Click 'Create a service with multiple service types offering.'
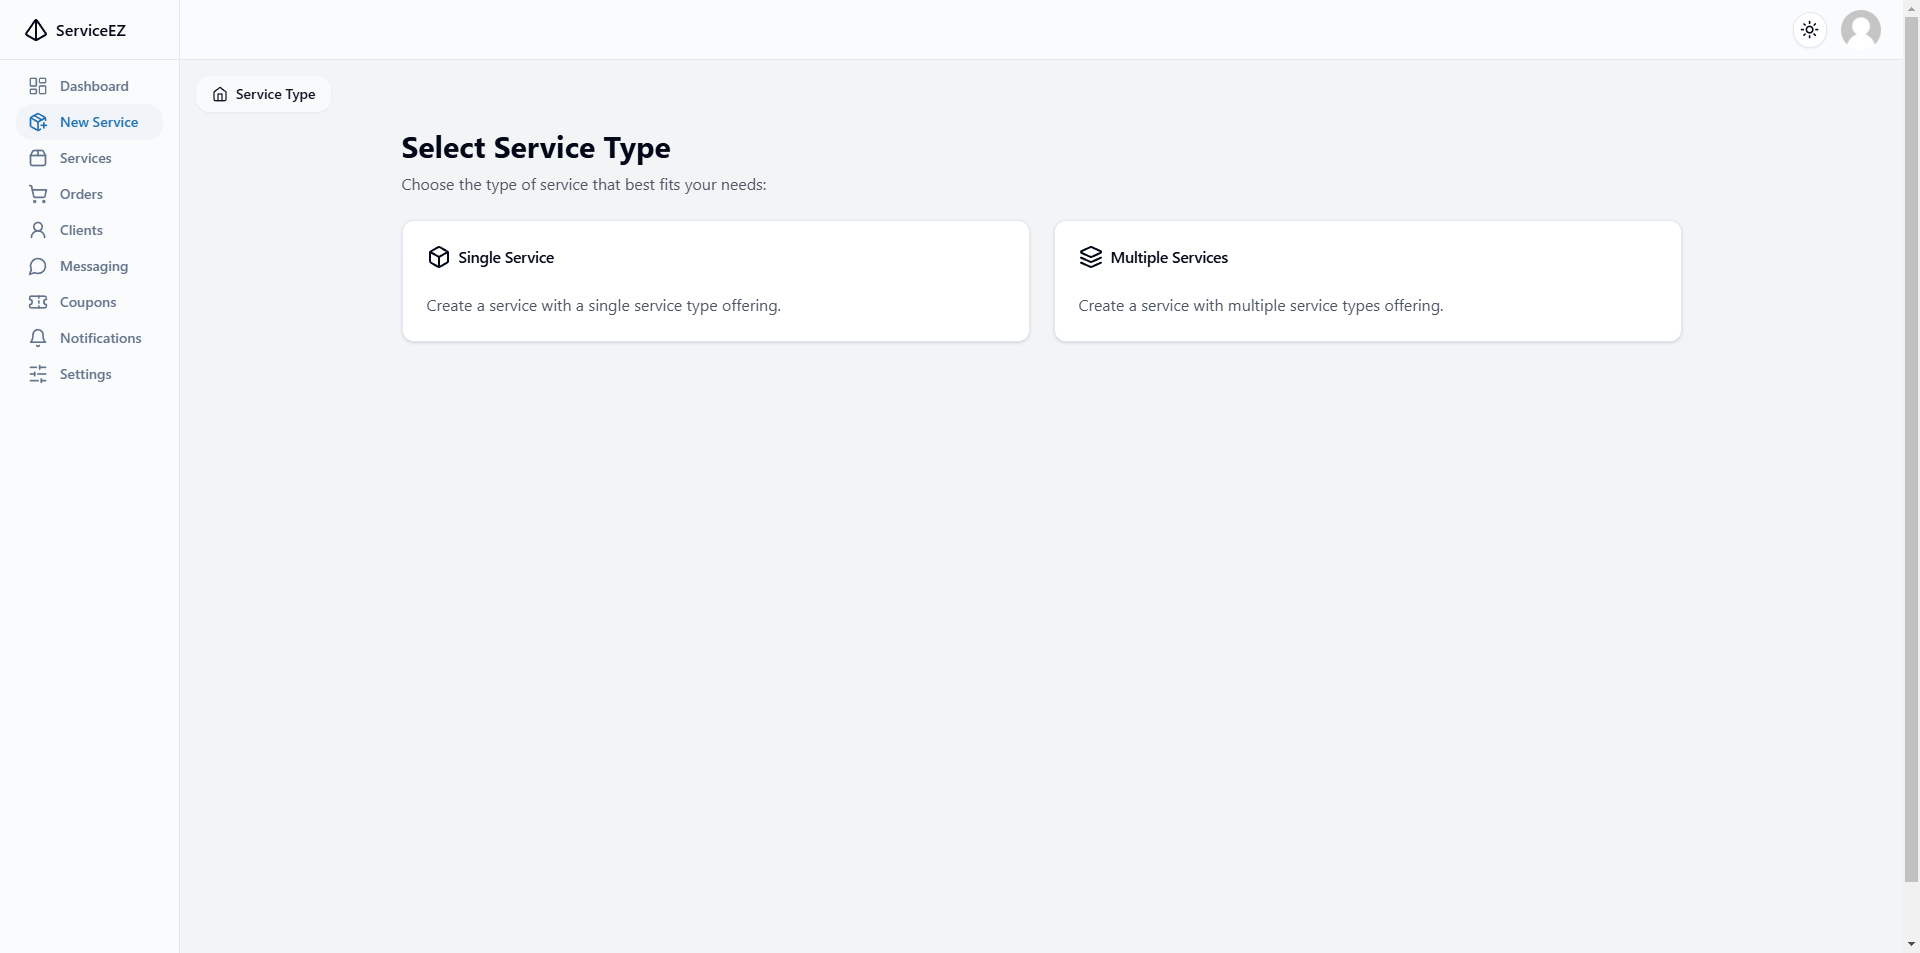This screenshot has width=1920, height=953. click(1260, 306)
